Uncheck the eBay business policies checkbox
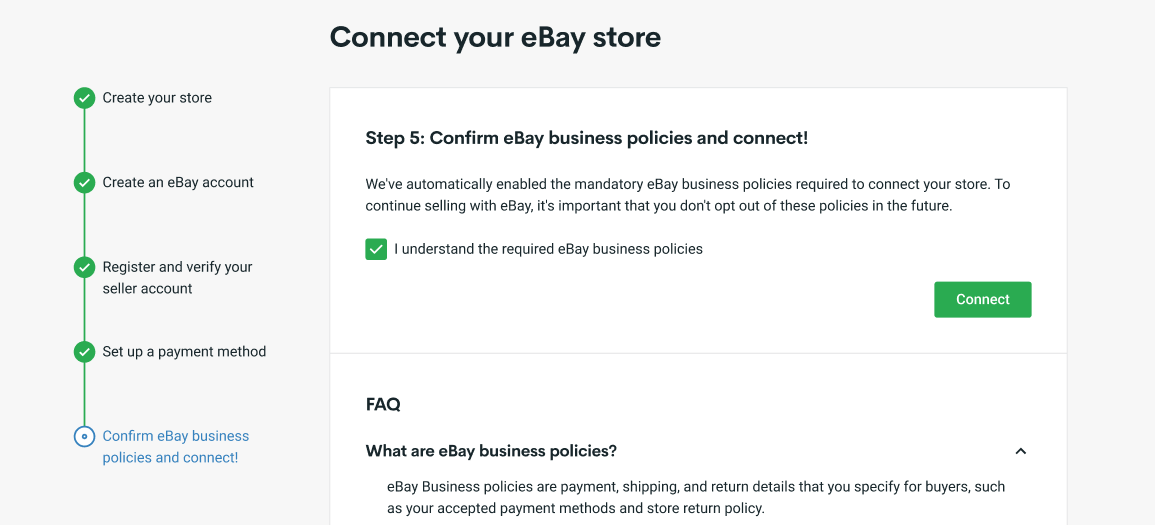This screenshot has height=525, width=1155. [376, 250]
